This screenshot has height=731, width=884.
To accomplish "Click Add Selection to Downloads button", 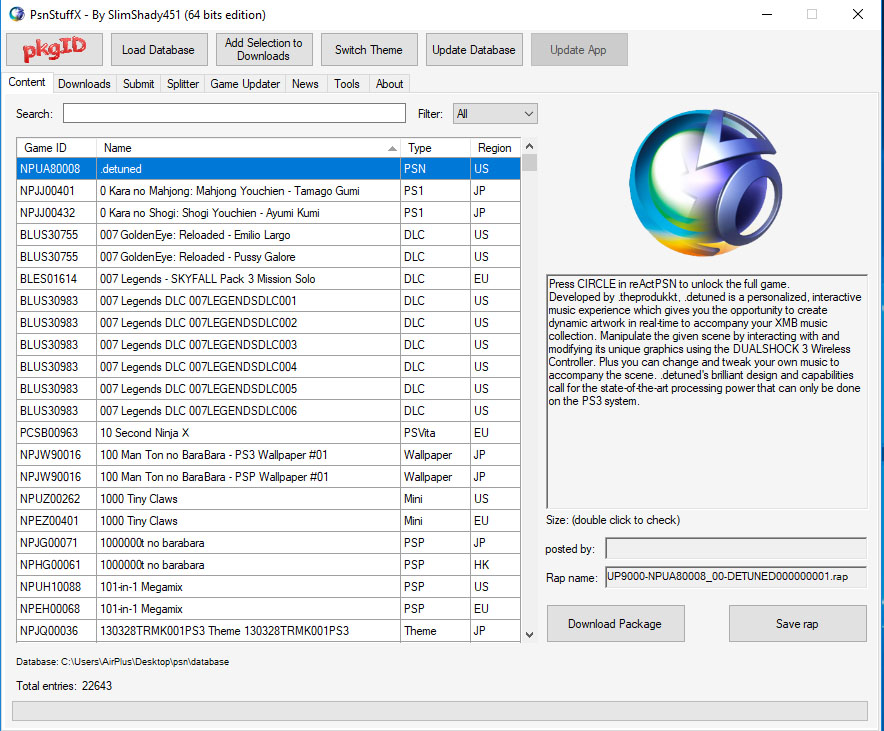I will [263, 50].
